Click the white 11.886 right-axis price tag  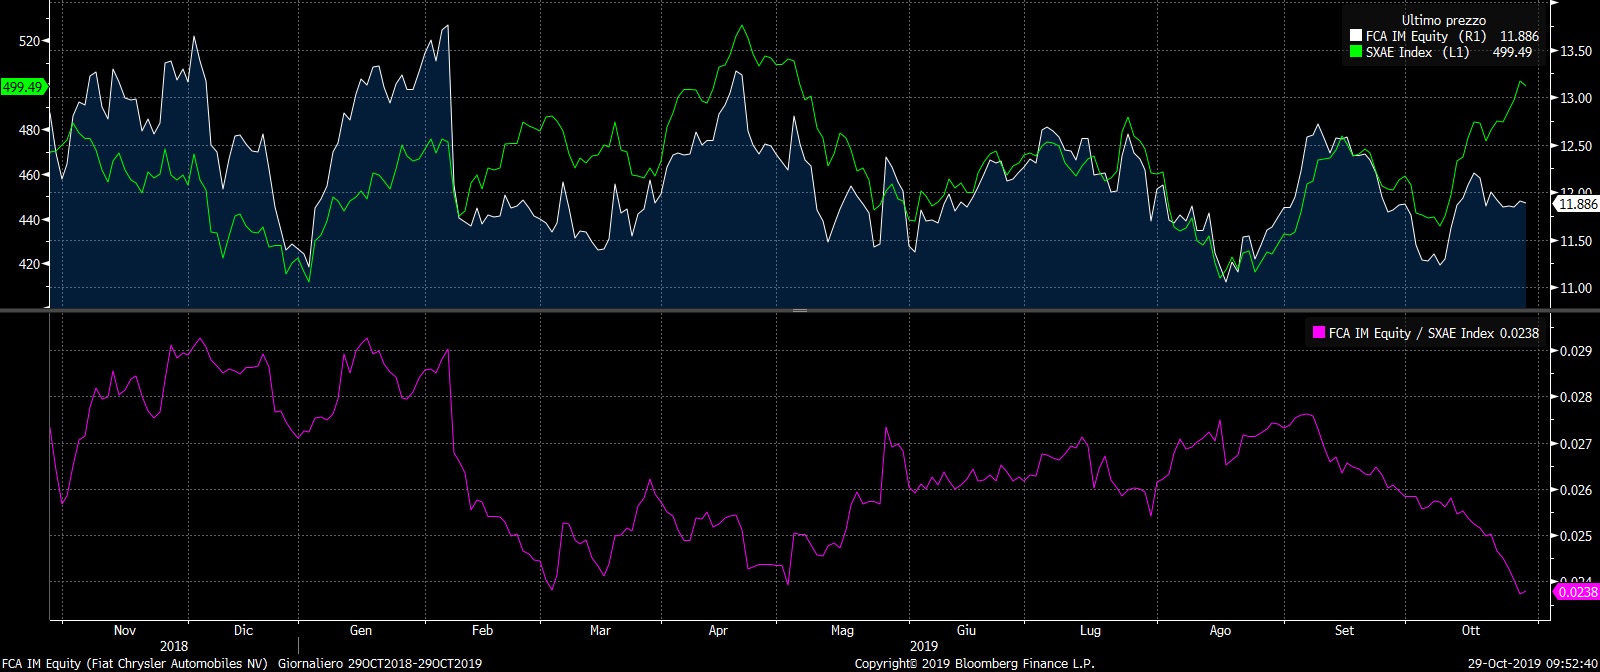1578,204
